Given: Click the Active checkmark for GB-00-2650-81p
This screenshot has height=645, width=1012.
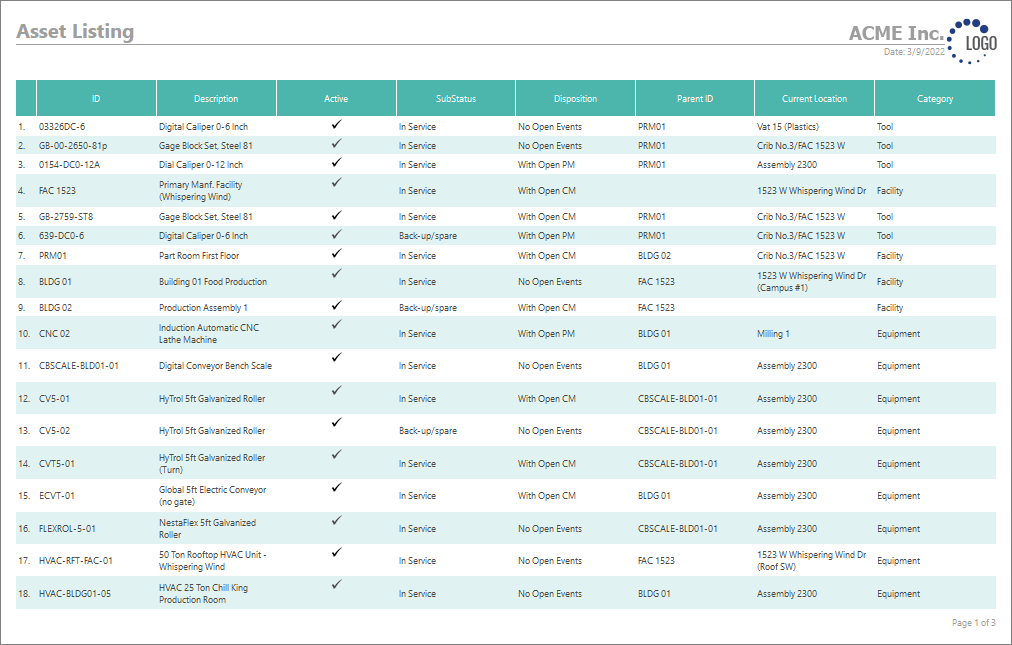Looking at the screenshot, I should click(336, 143).
